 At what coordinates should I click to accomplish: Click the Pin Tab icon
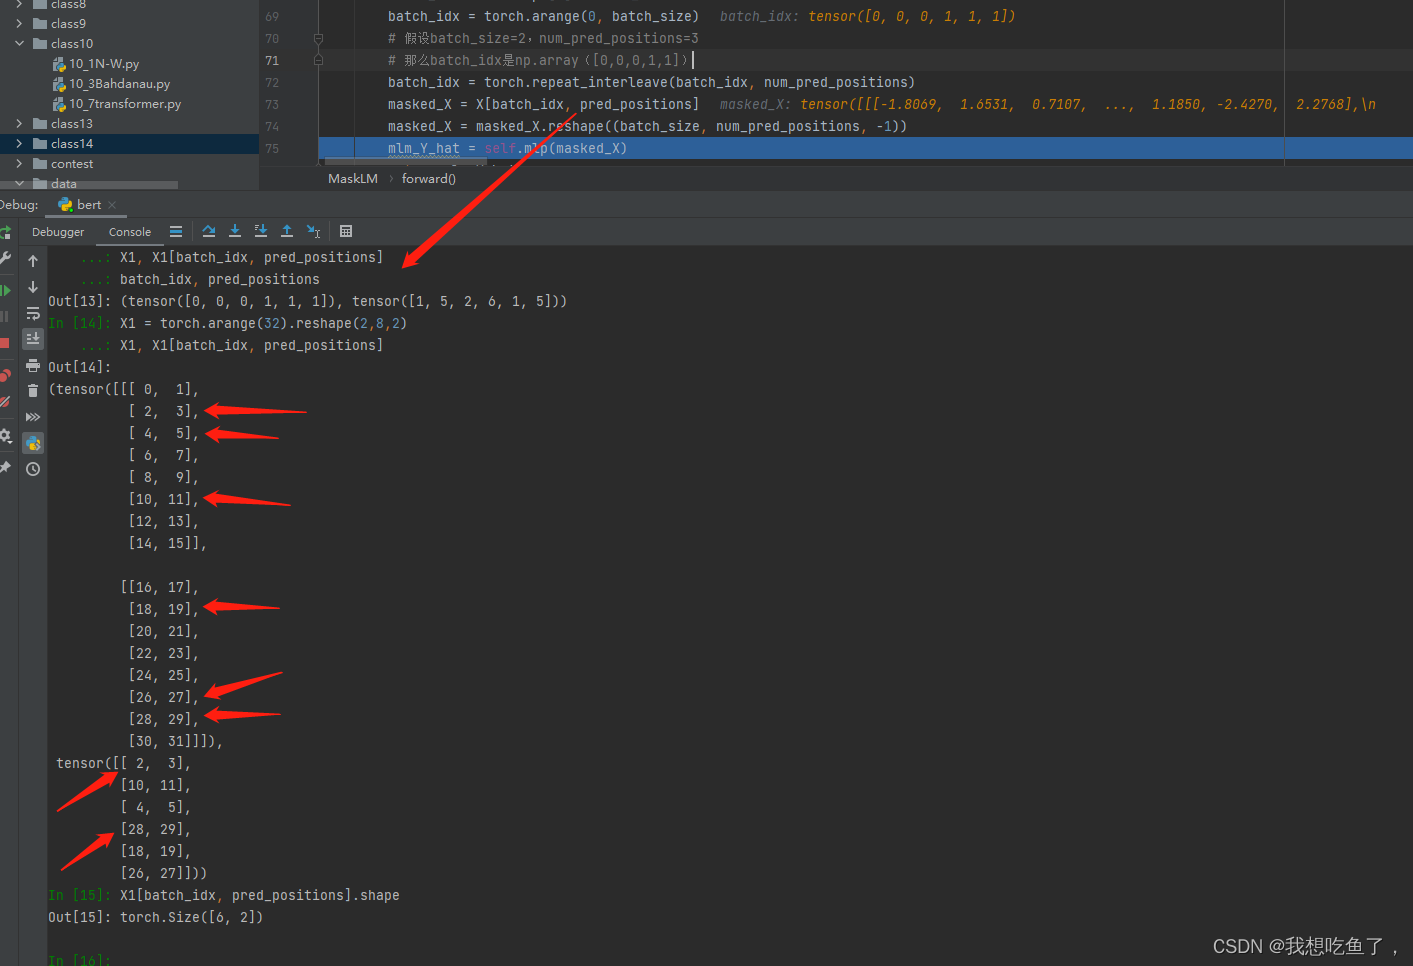[5, 467]
